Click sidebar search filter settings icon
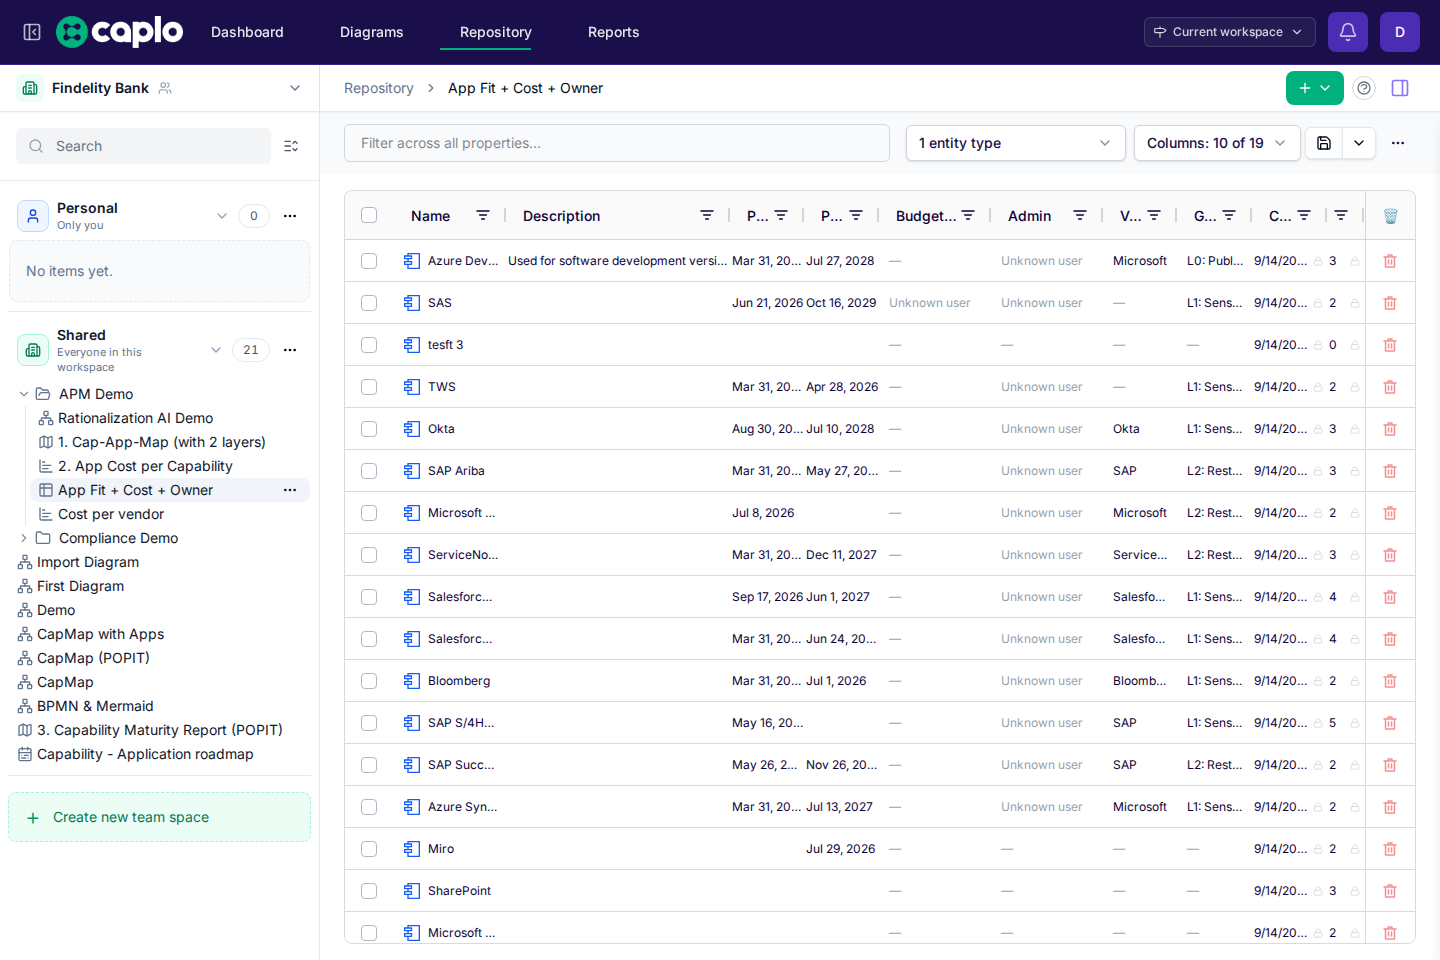Screen dimensions: 1440x960 coord(291,146)
